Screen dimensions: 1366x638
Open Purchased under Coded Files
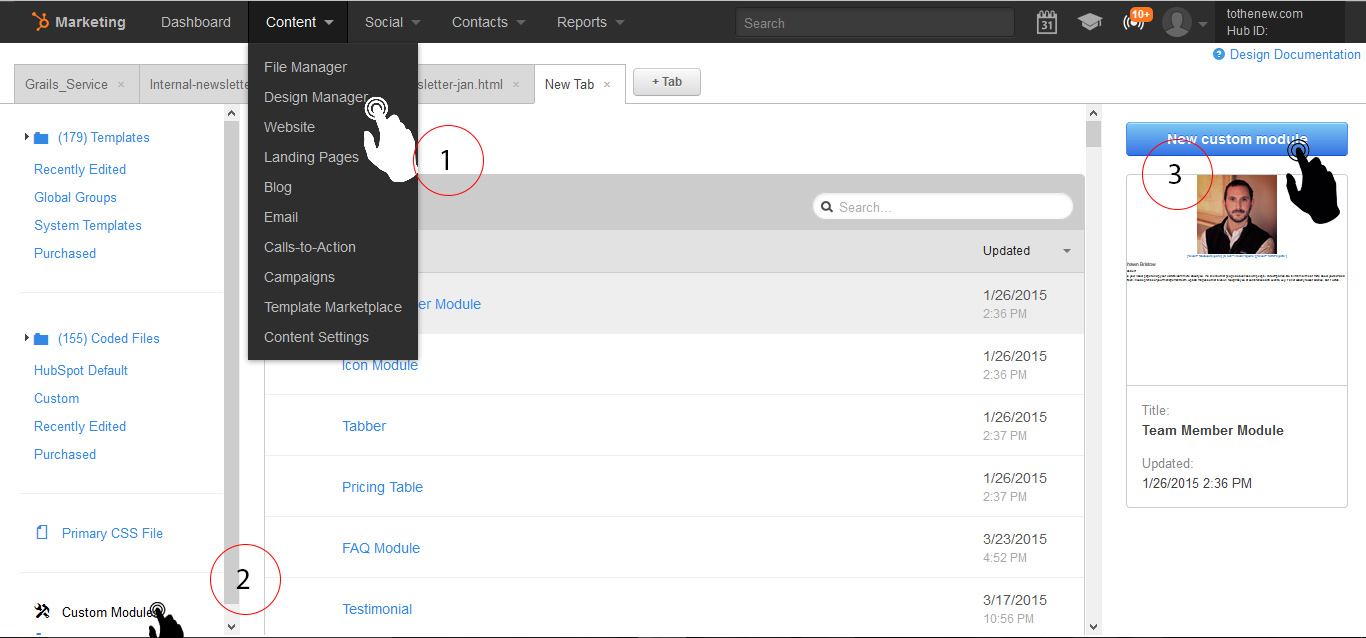pyautogui.click(x=65, y=455)
